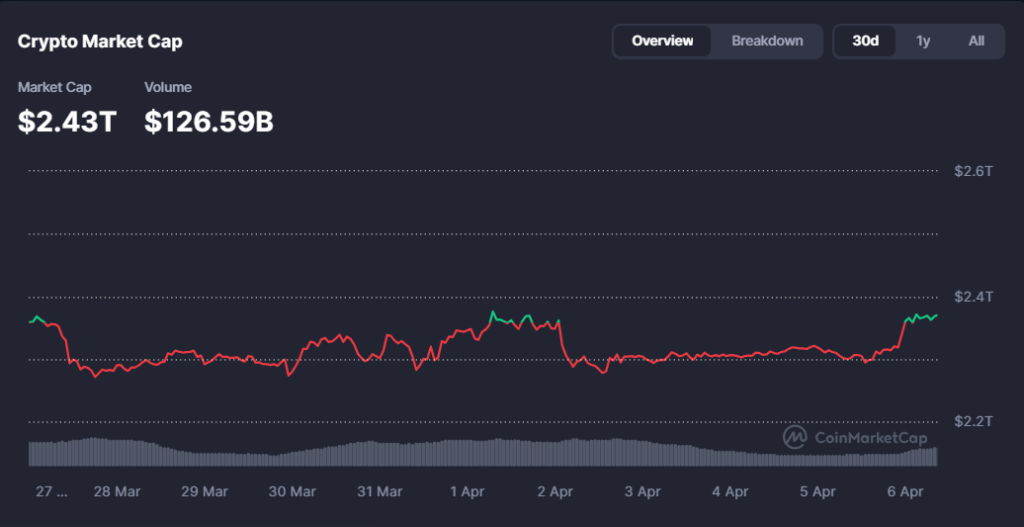Viewport: 1024px width, 527px height.
Task: Click the $2.4T y-axis label
Action: pos(973,297)
